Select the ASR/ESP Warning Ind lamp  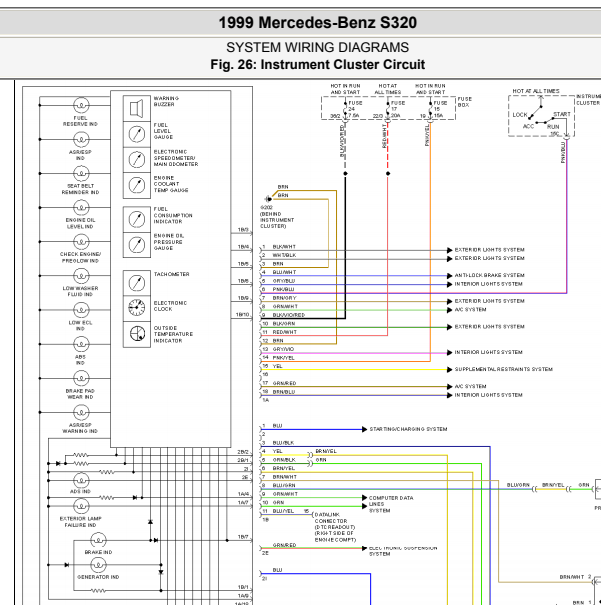[x=81, y=412]
